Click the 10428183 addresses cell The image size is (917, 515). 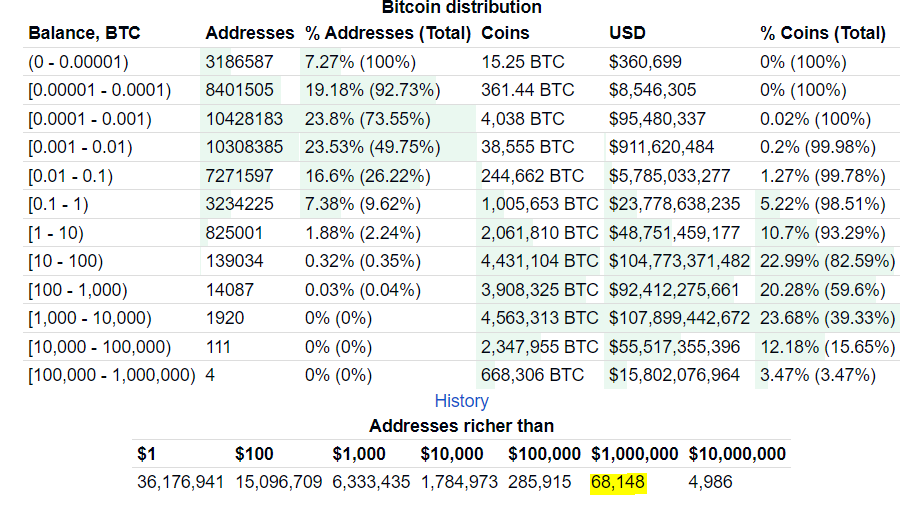[245, 119]
